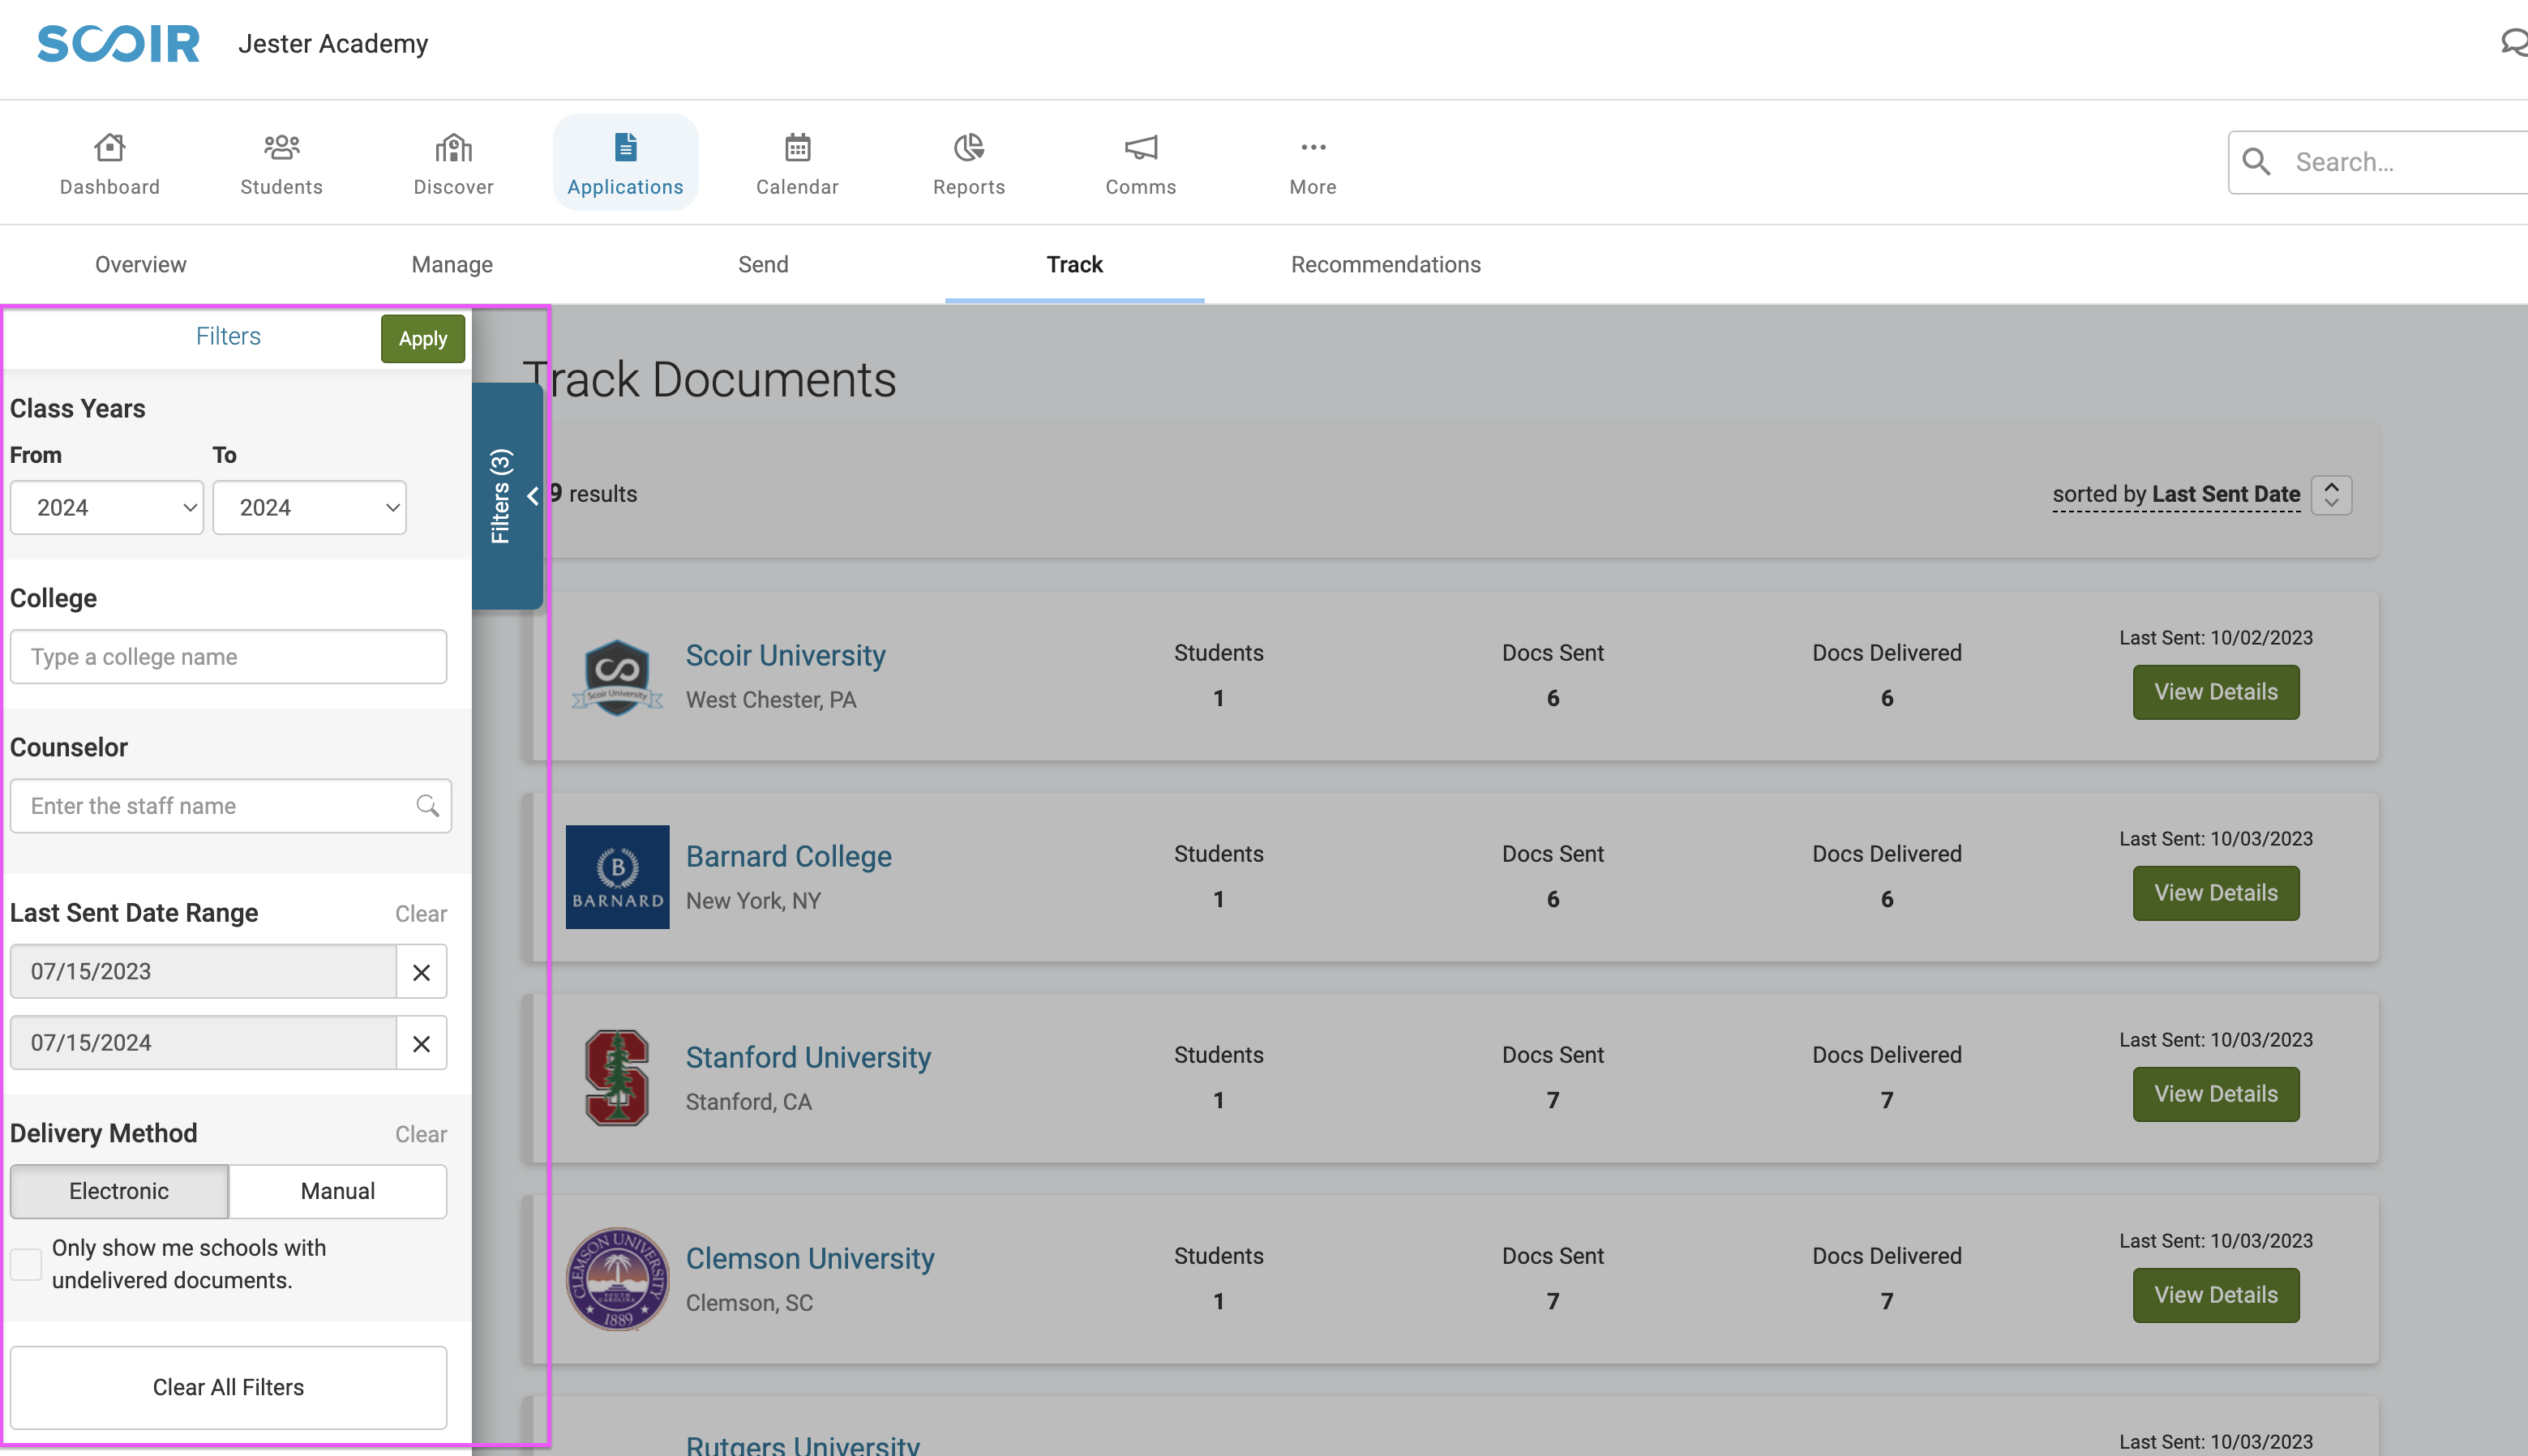Screen dimensions: 2528x1456
Task: Click 'West Chester, PA' location text
Action: coord(771,700)
